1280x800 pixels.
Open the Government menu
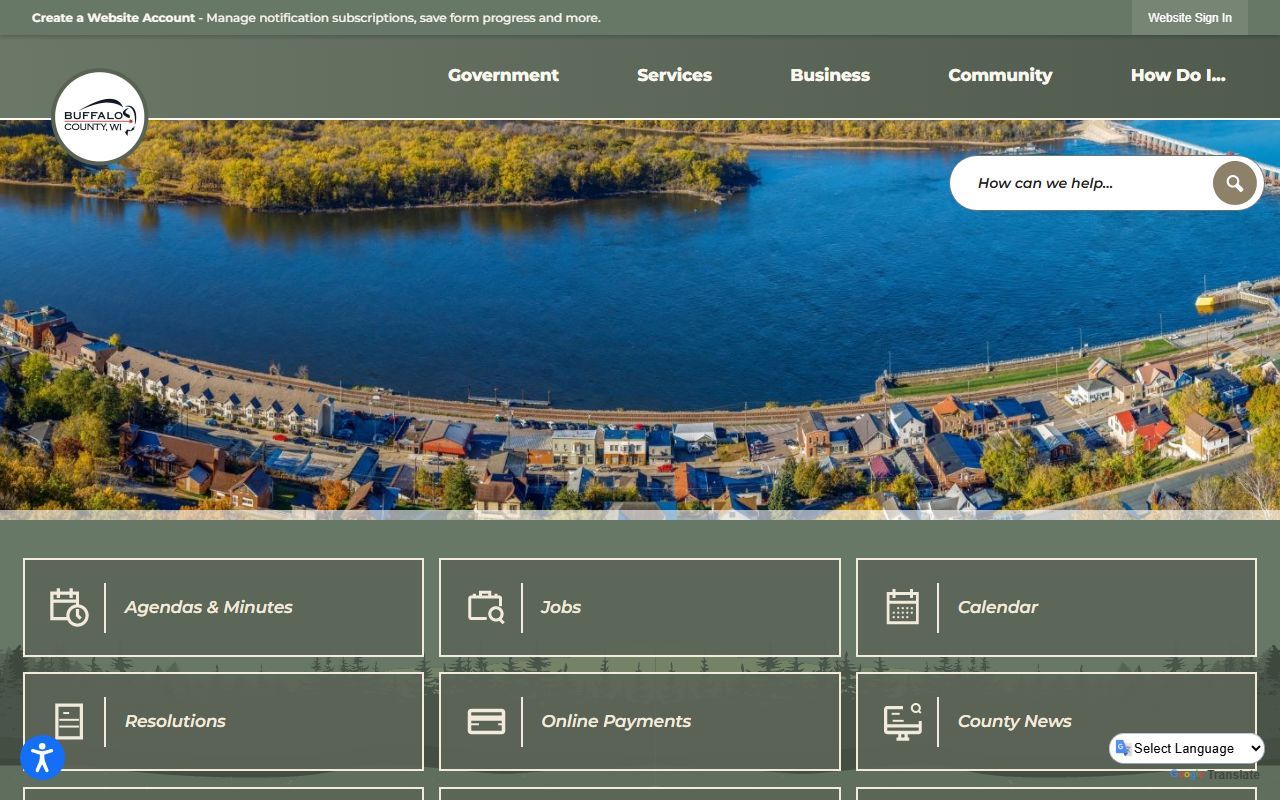[503, 75]
